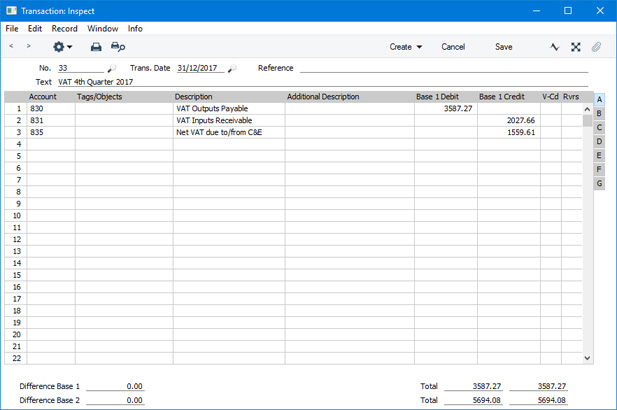Go to the previous record arrow

tap(11, 47)
